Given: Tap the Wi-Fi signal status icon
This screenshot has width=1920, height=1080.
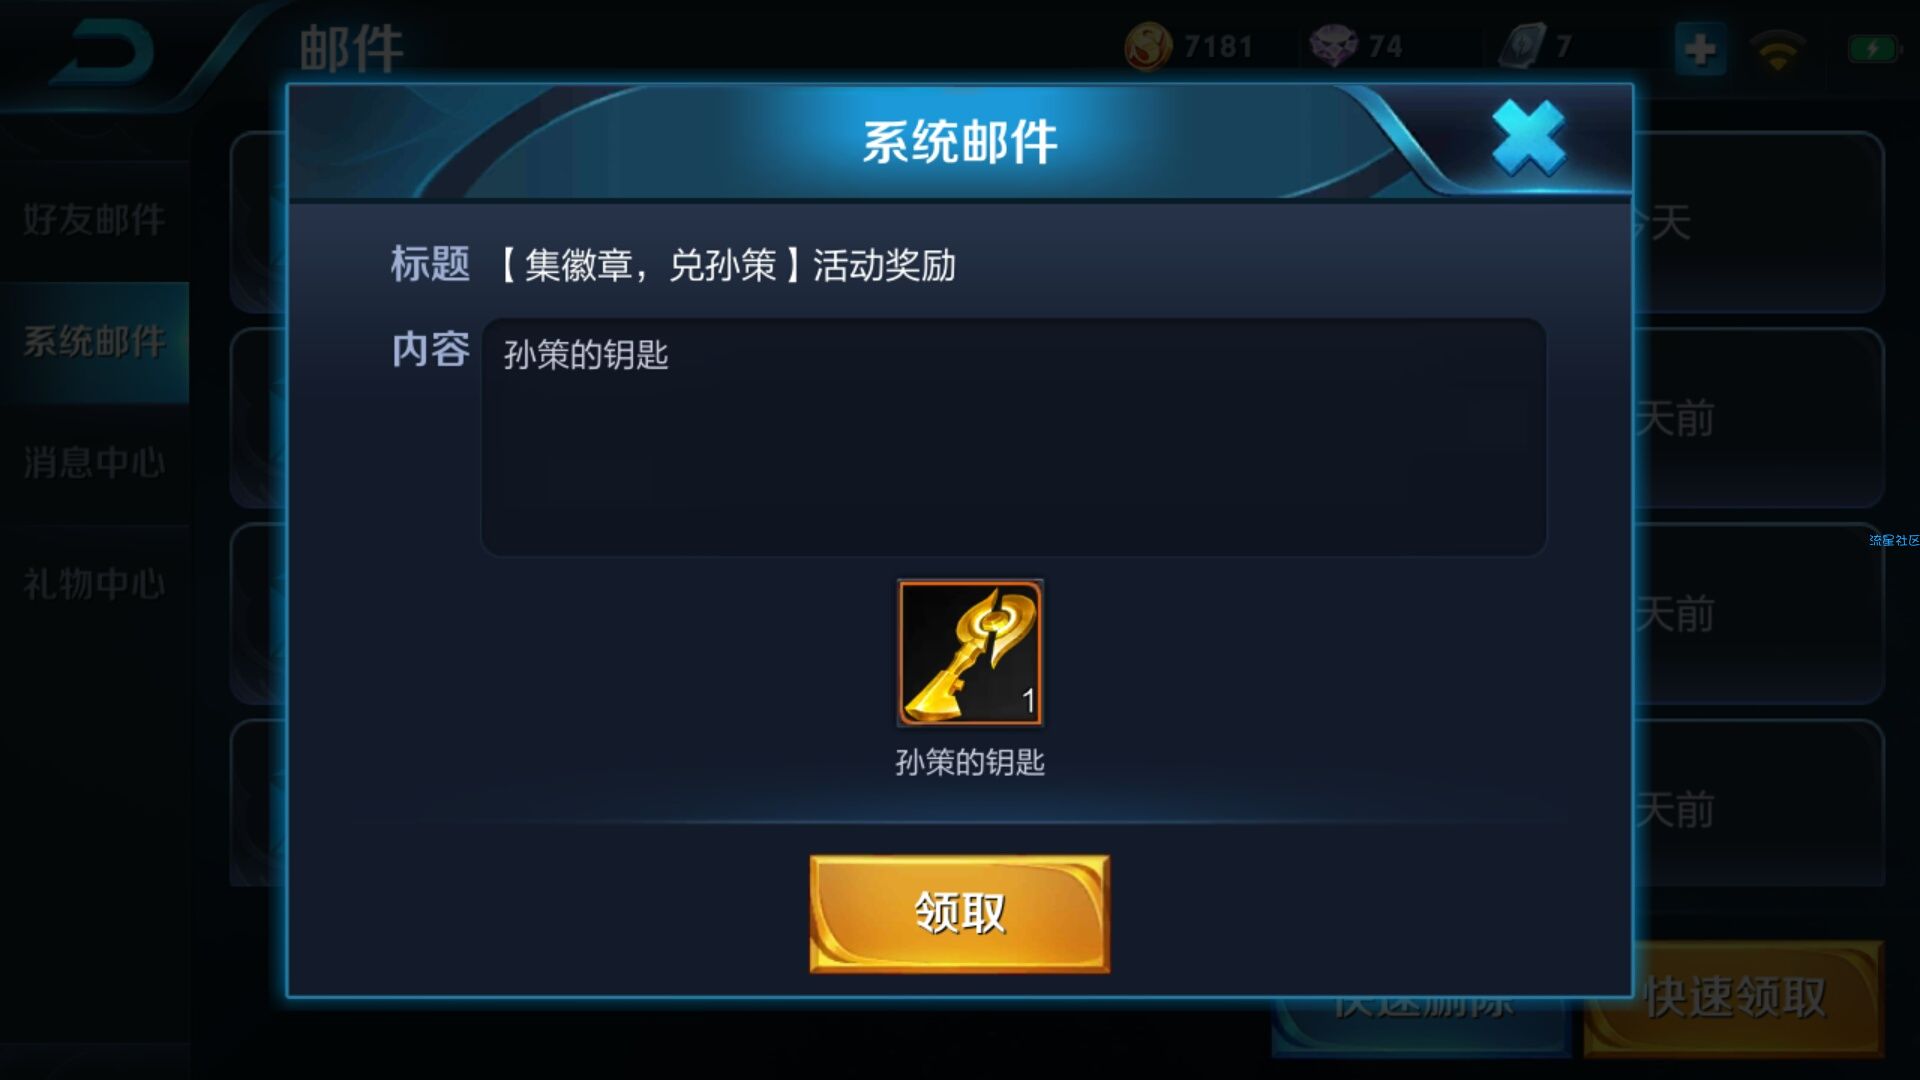Looking at the screenshot, I should coord(1777,49).
